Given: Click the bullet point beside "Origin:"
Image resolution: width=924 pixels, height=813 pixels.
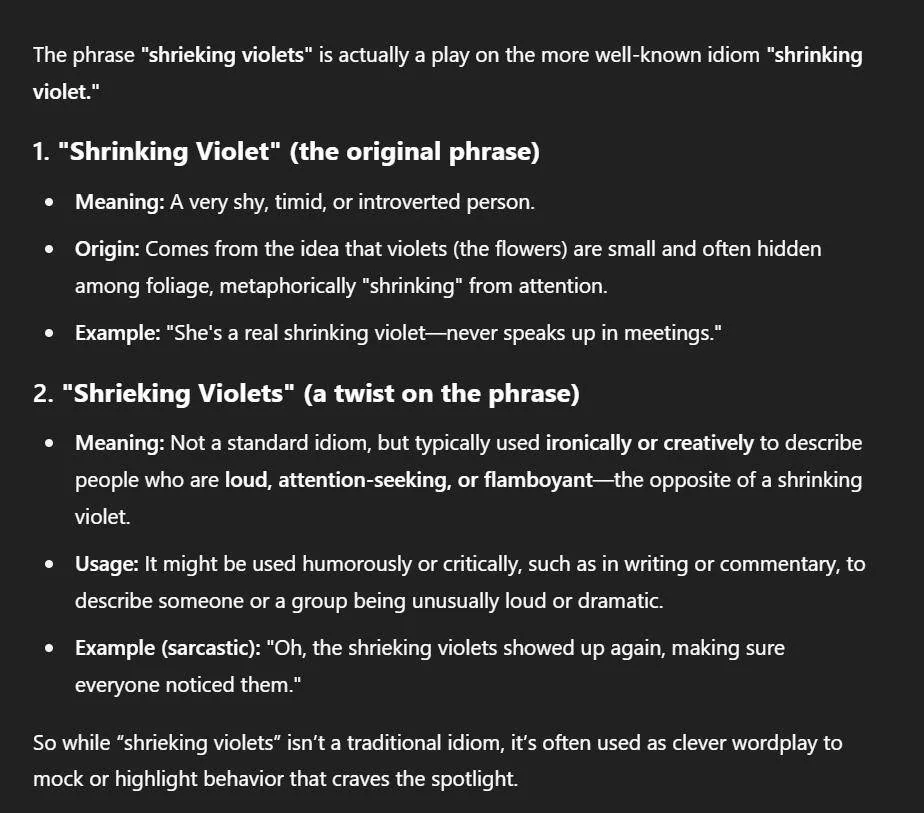Looking at the screenshot, I should tap(49, 250).
